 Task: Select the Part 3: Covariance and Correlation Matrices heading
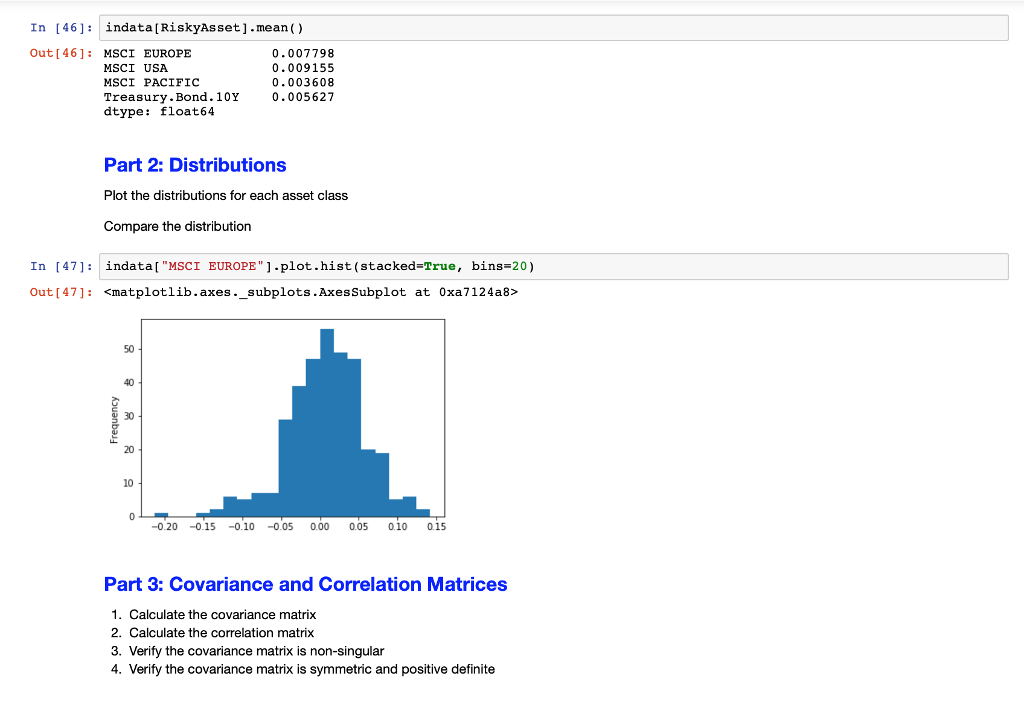coord(306,584)
